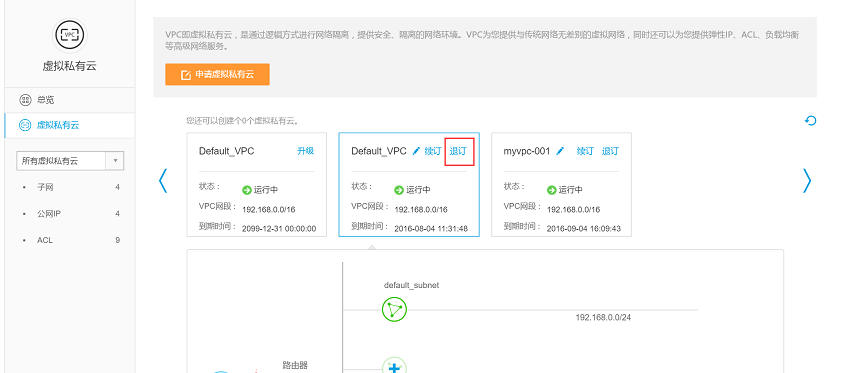This screenshot has height=373, width=850.
Task: Click the plus icon to add a subnet
Action: (x=394, y=368)
